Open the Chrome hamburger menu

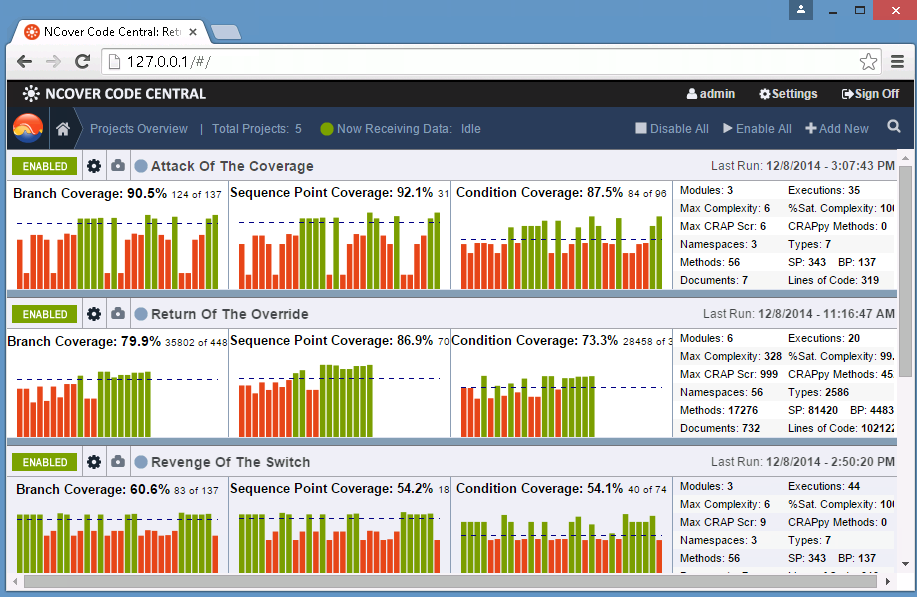(x=897, y=61)
